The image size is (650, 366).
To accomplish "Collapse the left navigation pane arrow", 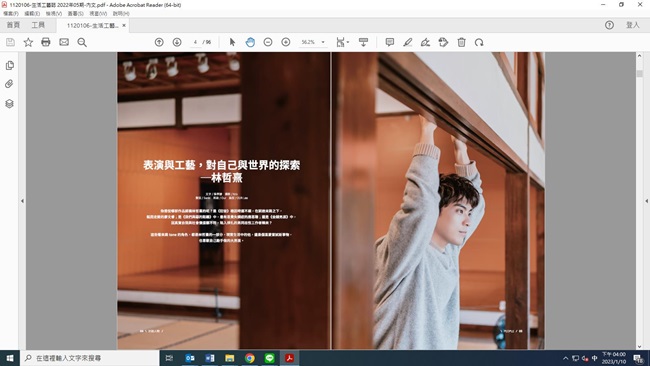I will click(22, 201).
